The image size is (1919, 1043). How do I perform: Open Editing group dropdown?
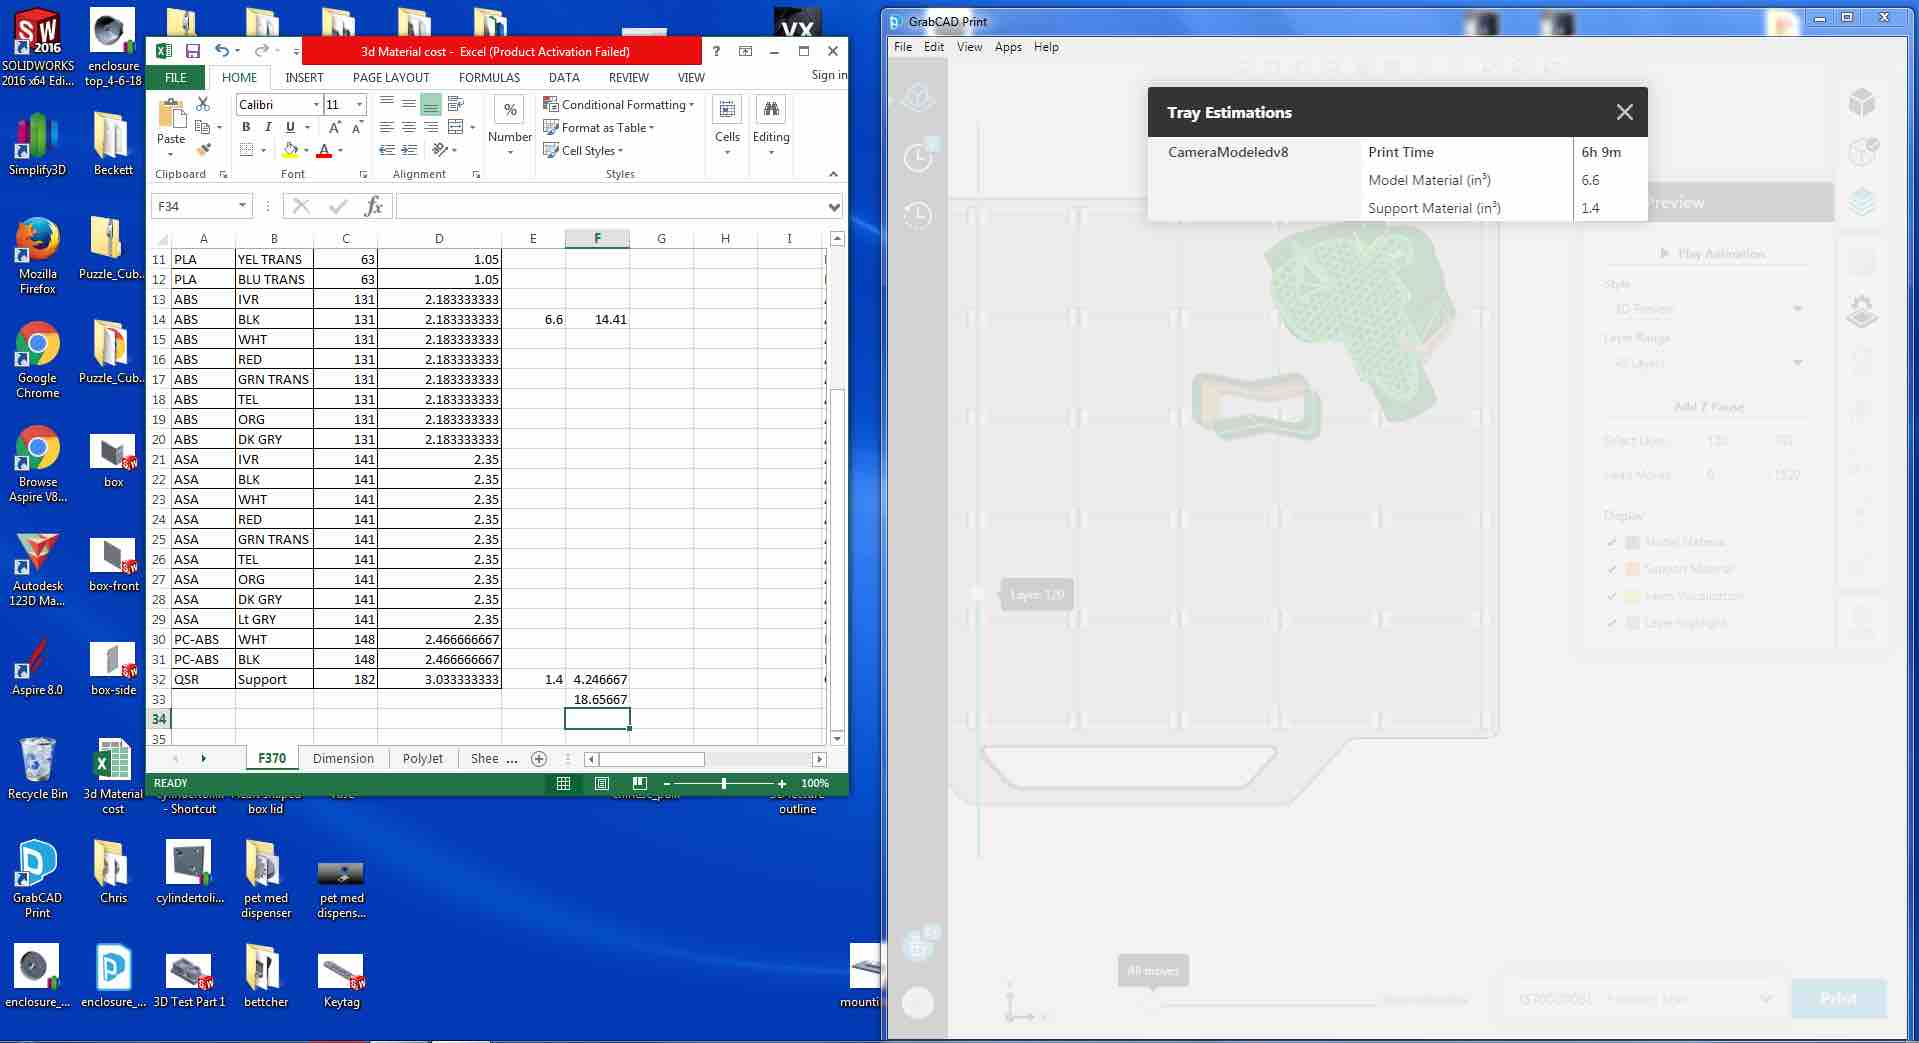coord(771,128)
